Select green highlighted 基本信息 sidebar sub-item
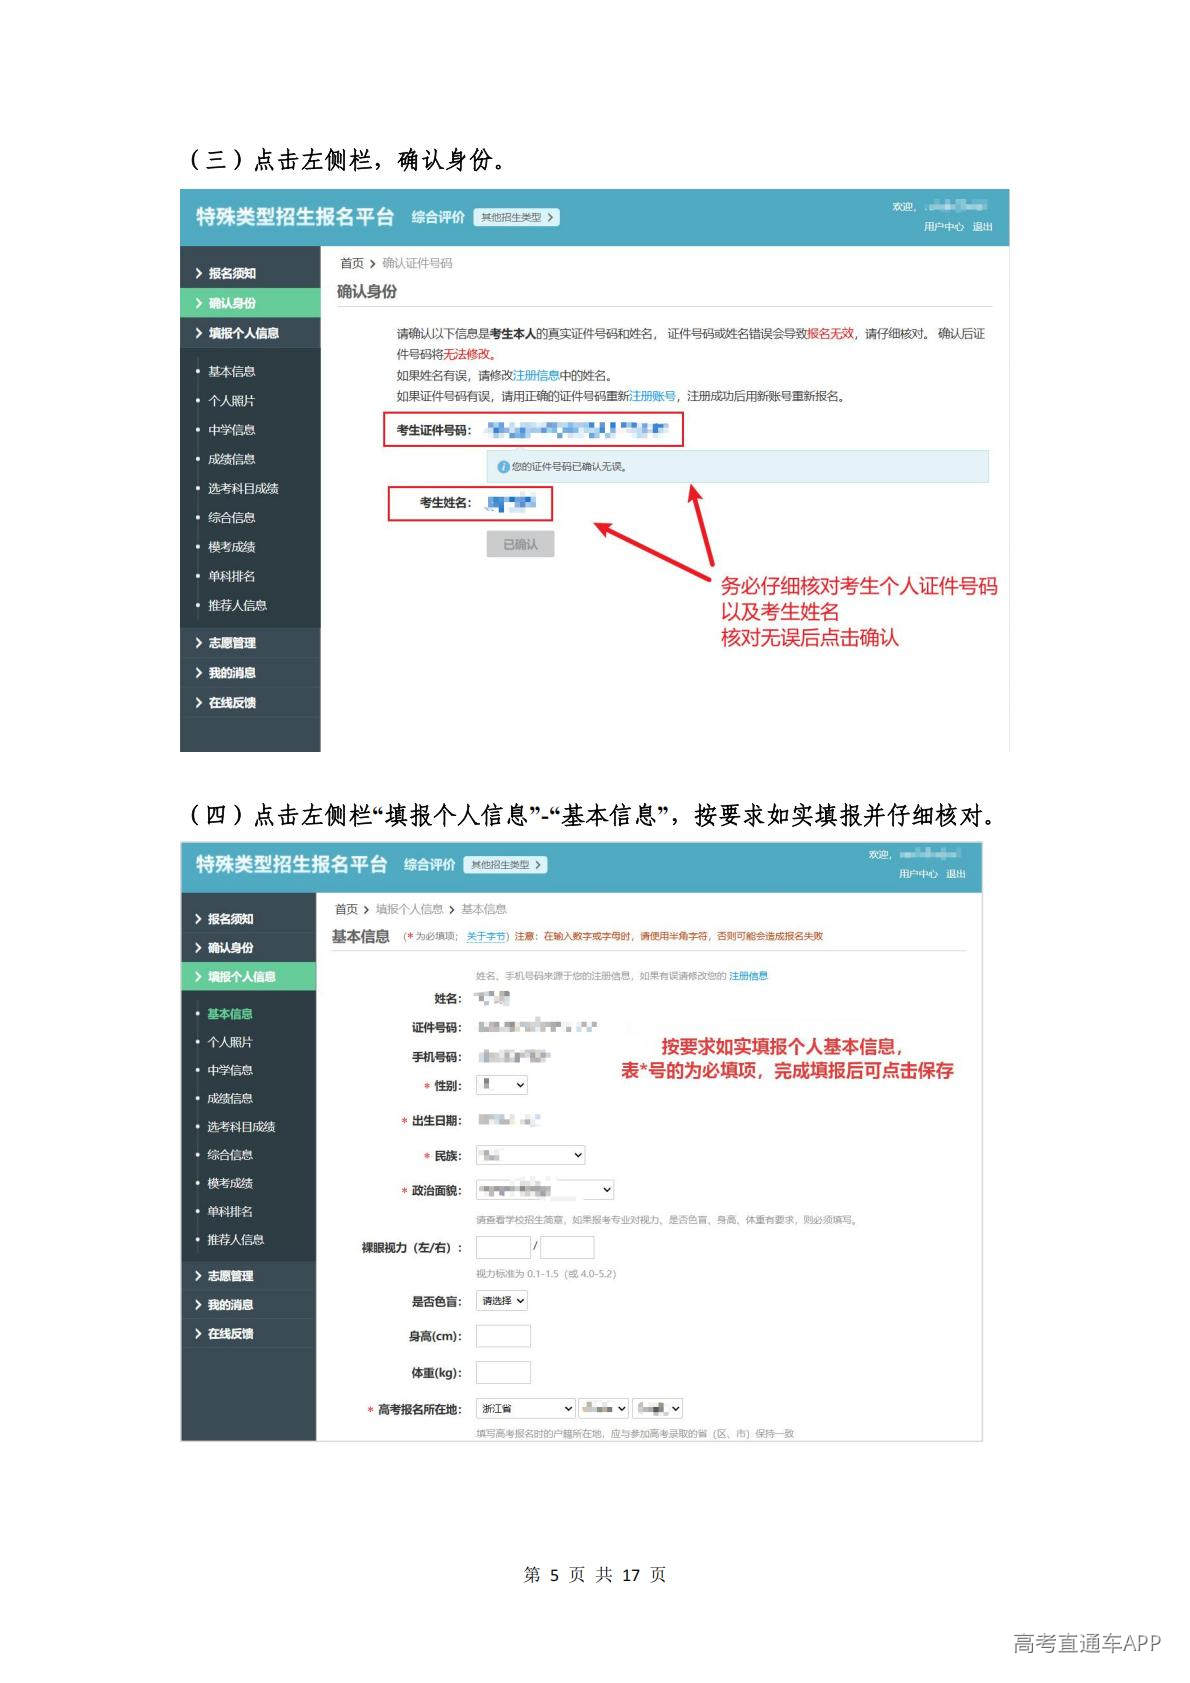The height and width of the screenshot is (1683, 1190). click(x=229, y=1014)
